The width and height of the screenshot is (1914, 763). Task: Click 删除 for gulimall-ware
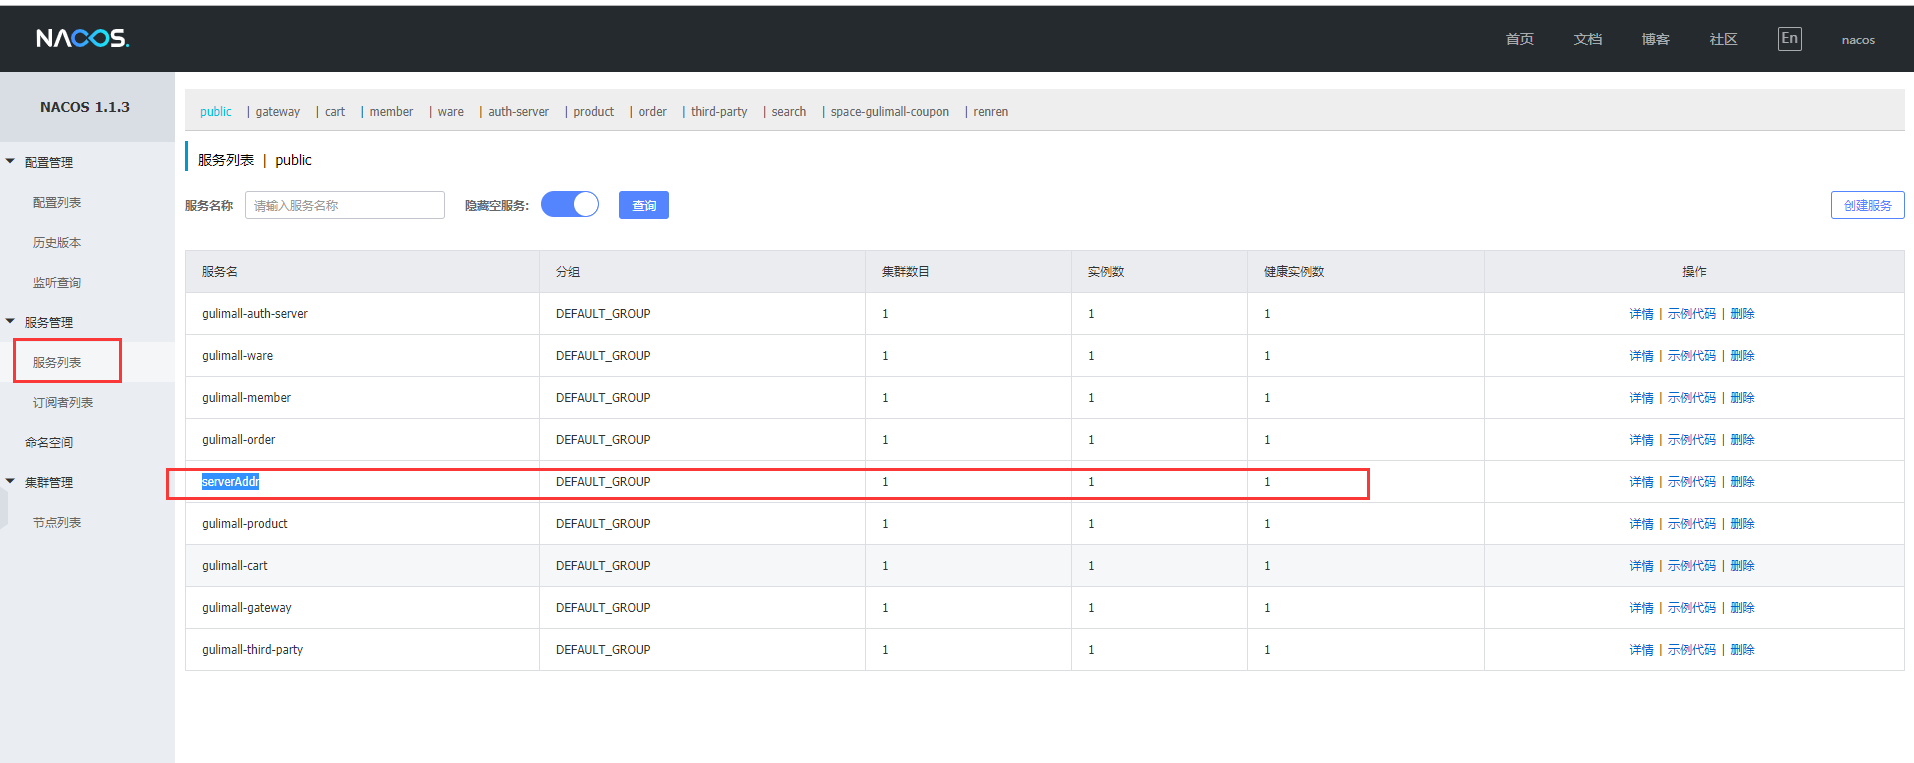[1742, 356]
